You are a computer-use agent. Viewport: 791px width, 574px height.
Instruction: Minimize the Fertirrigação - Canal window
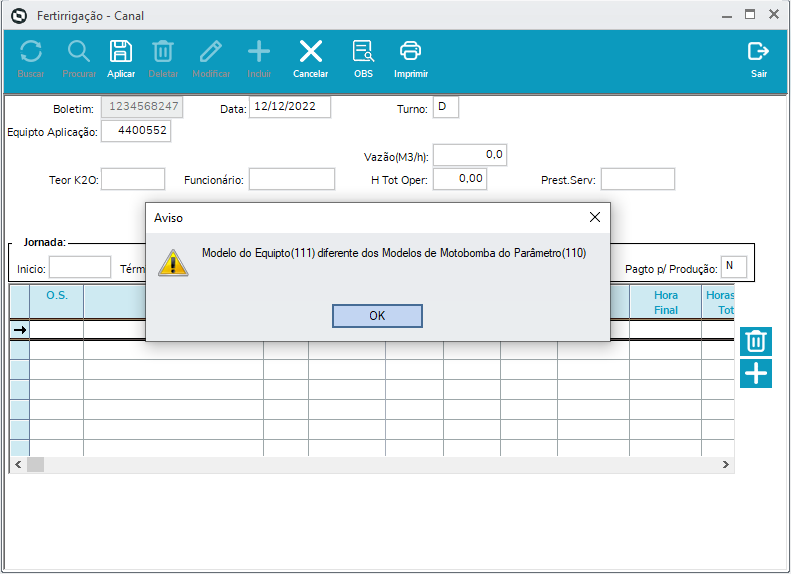[x=726, y=16]
